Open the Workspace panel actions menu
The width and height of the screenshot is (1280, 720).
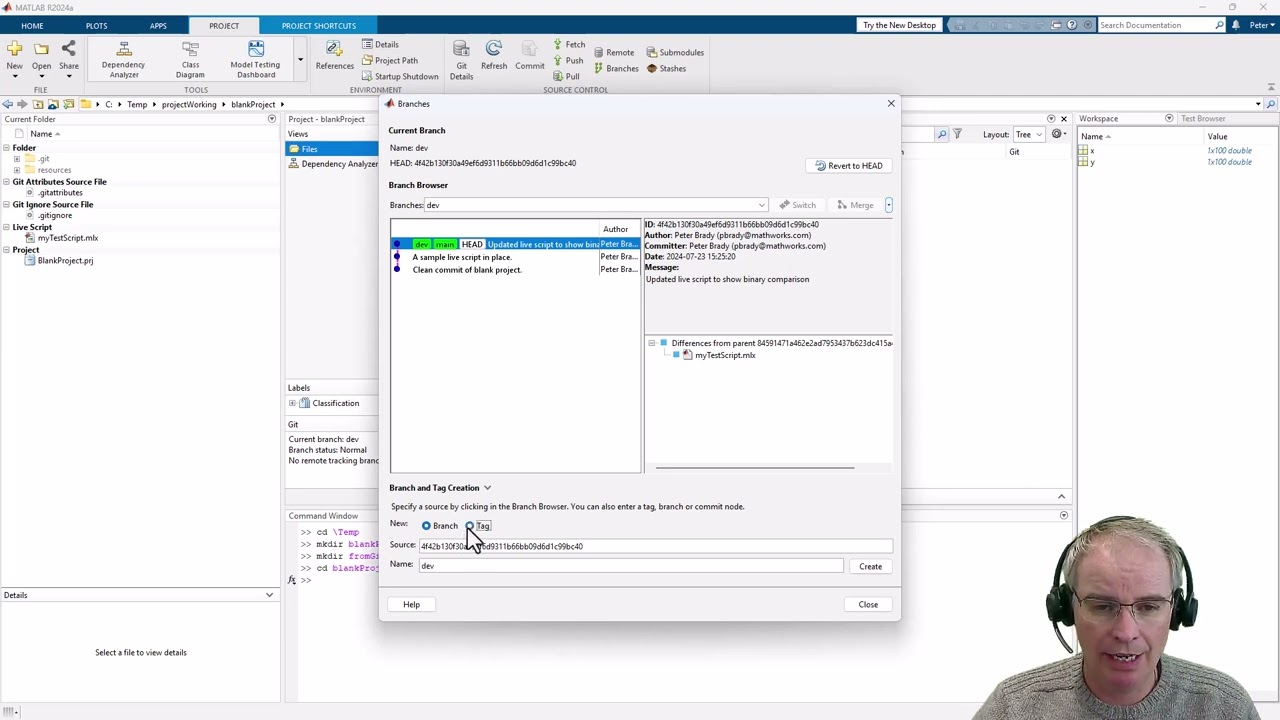tap(1169, 119)
